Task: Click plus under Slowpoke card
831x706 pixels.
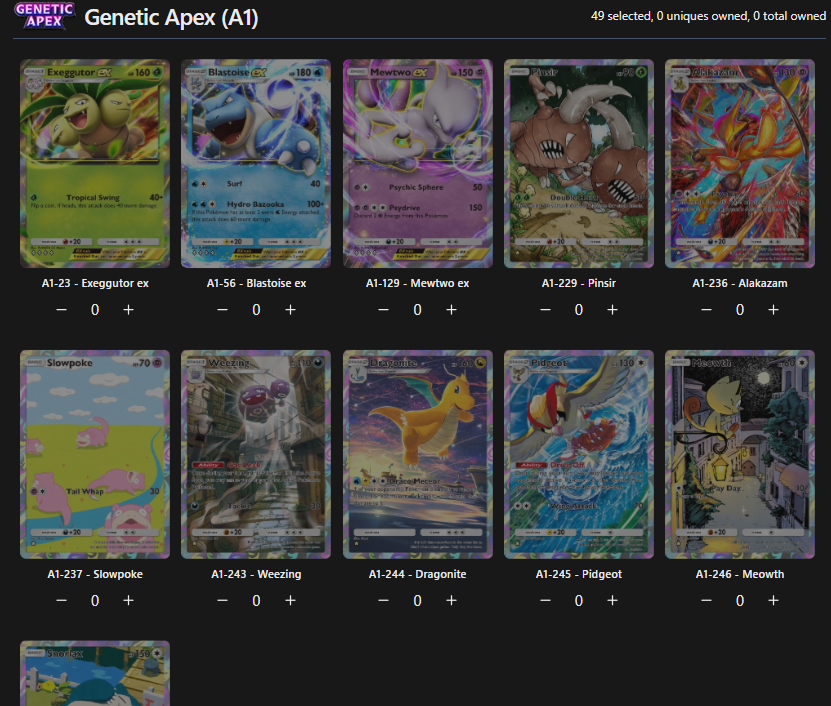Action: (x=128, y=600)
